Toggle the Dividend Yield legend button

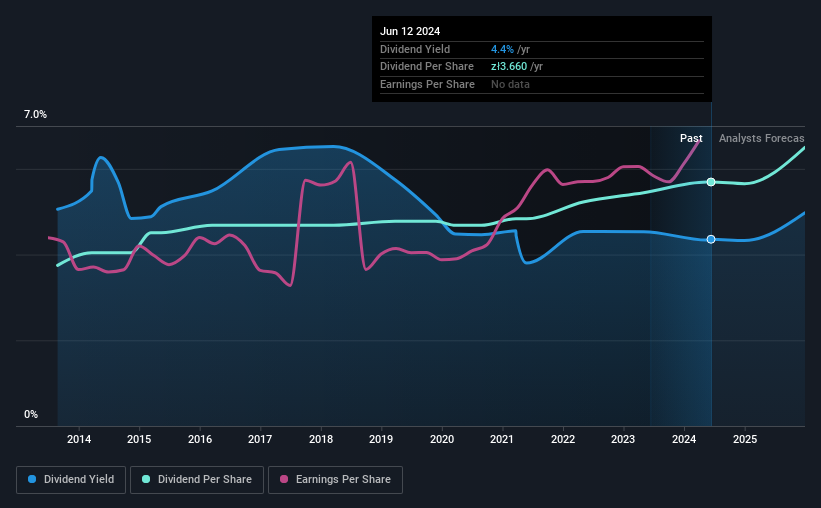coord(71,480)
